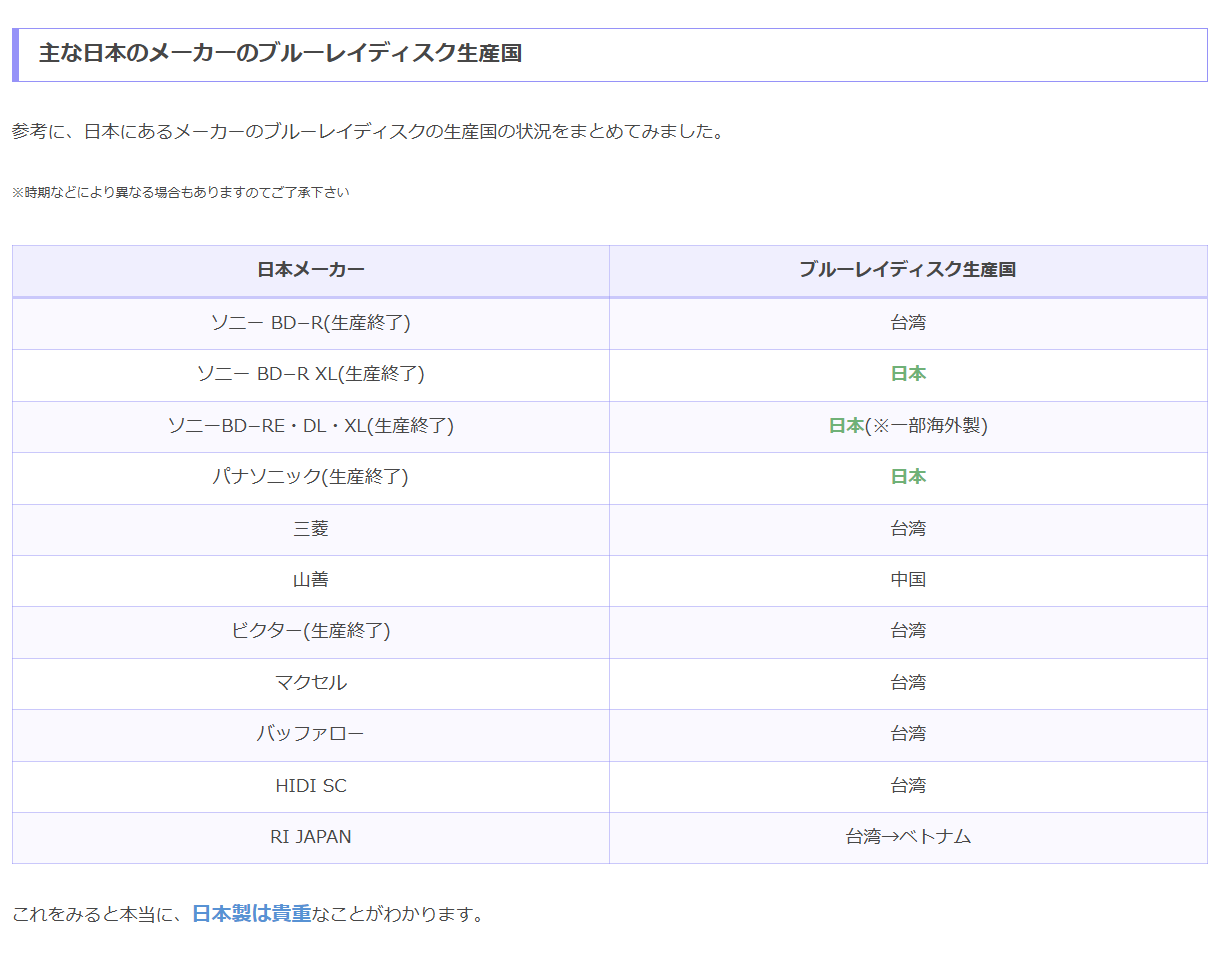The width and height of the screenshot is (1227, 956).
Task: Click 日本(※一部海外製) cell text
Action: 908,426
